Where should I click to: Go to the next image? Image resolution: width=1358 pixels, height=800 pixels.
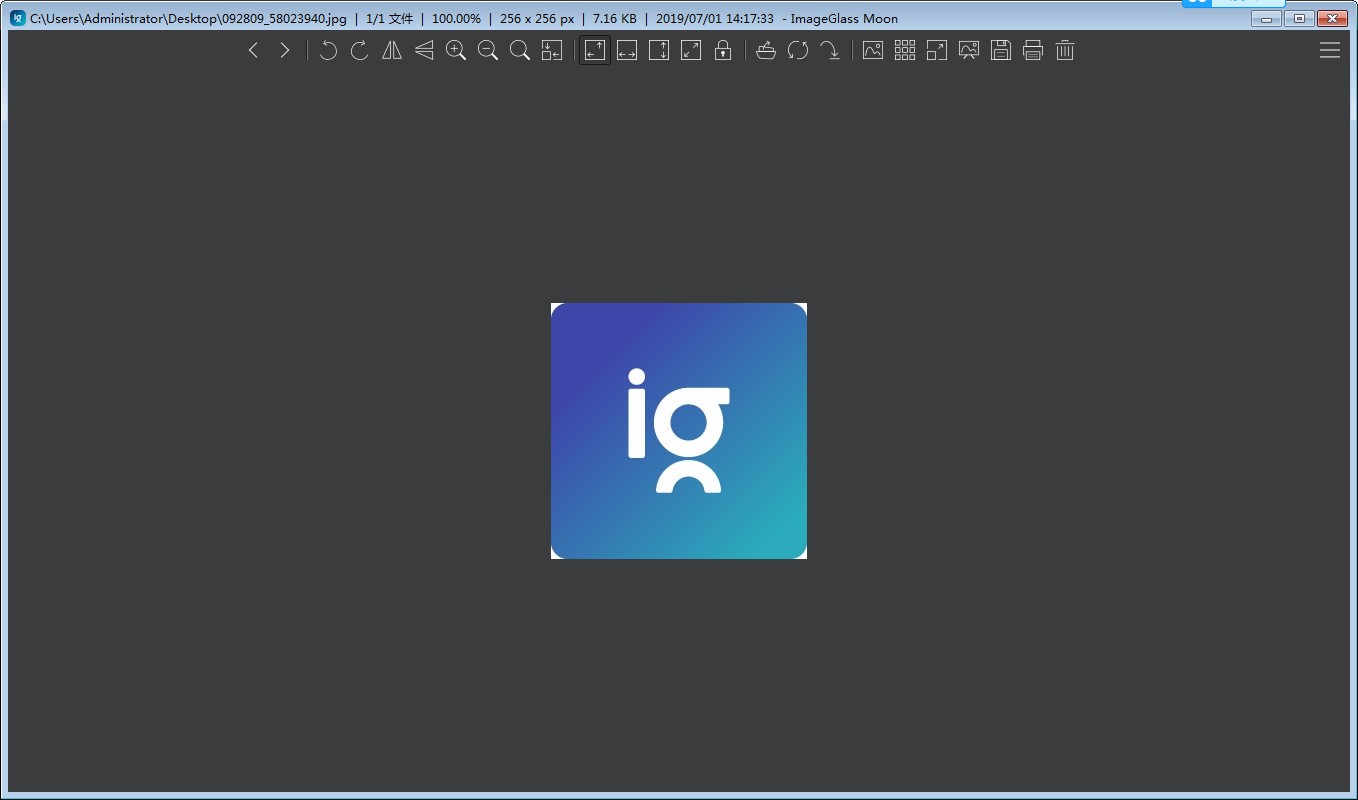point(285,50)
